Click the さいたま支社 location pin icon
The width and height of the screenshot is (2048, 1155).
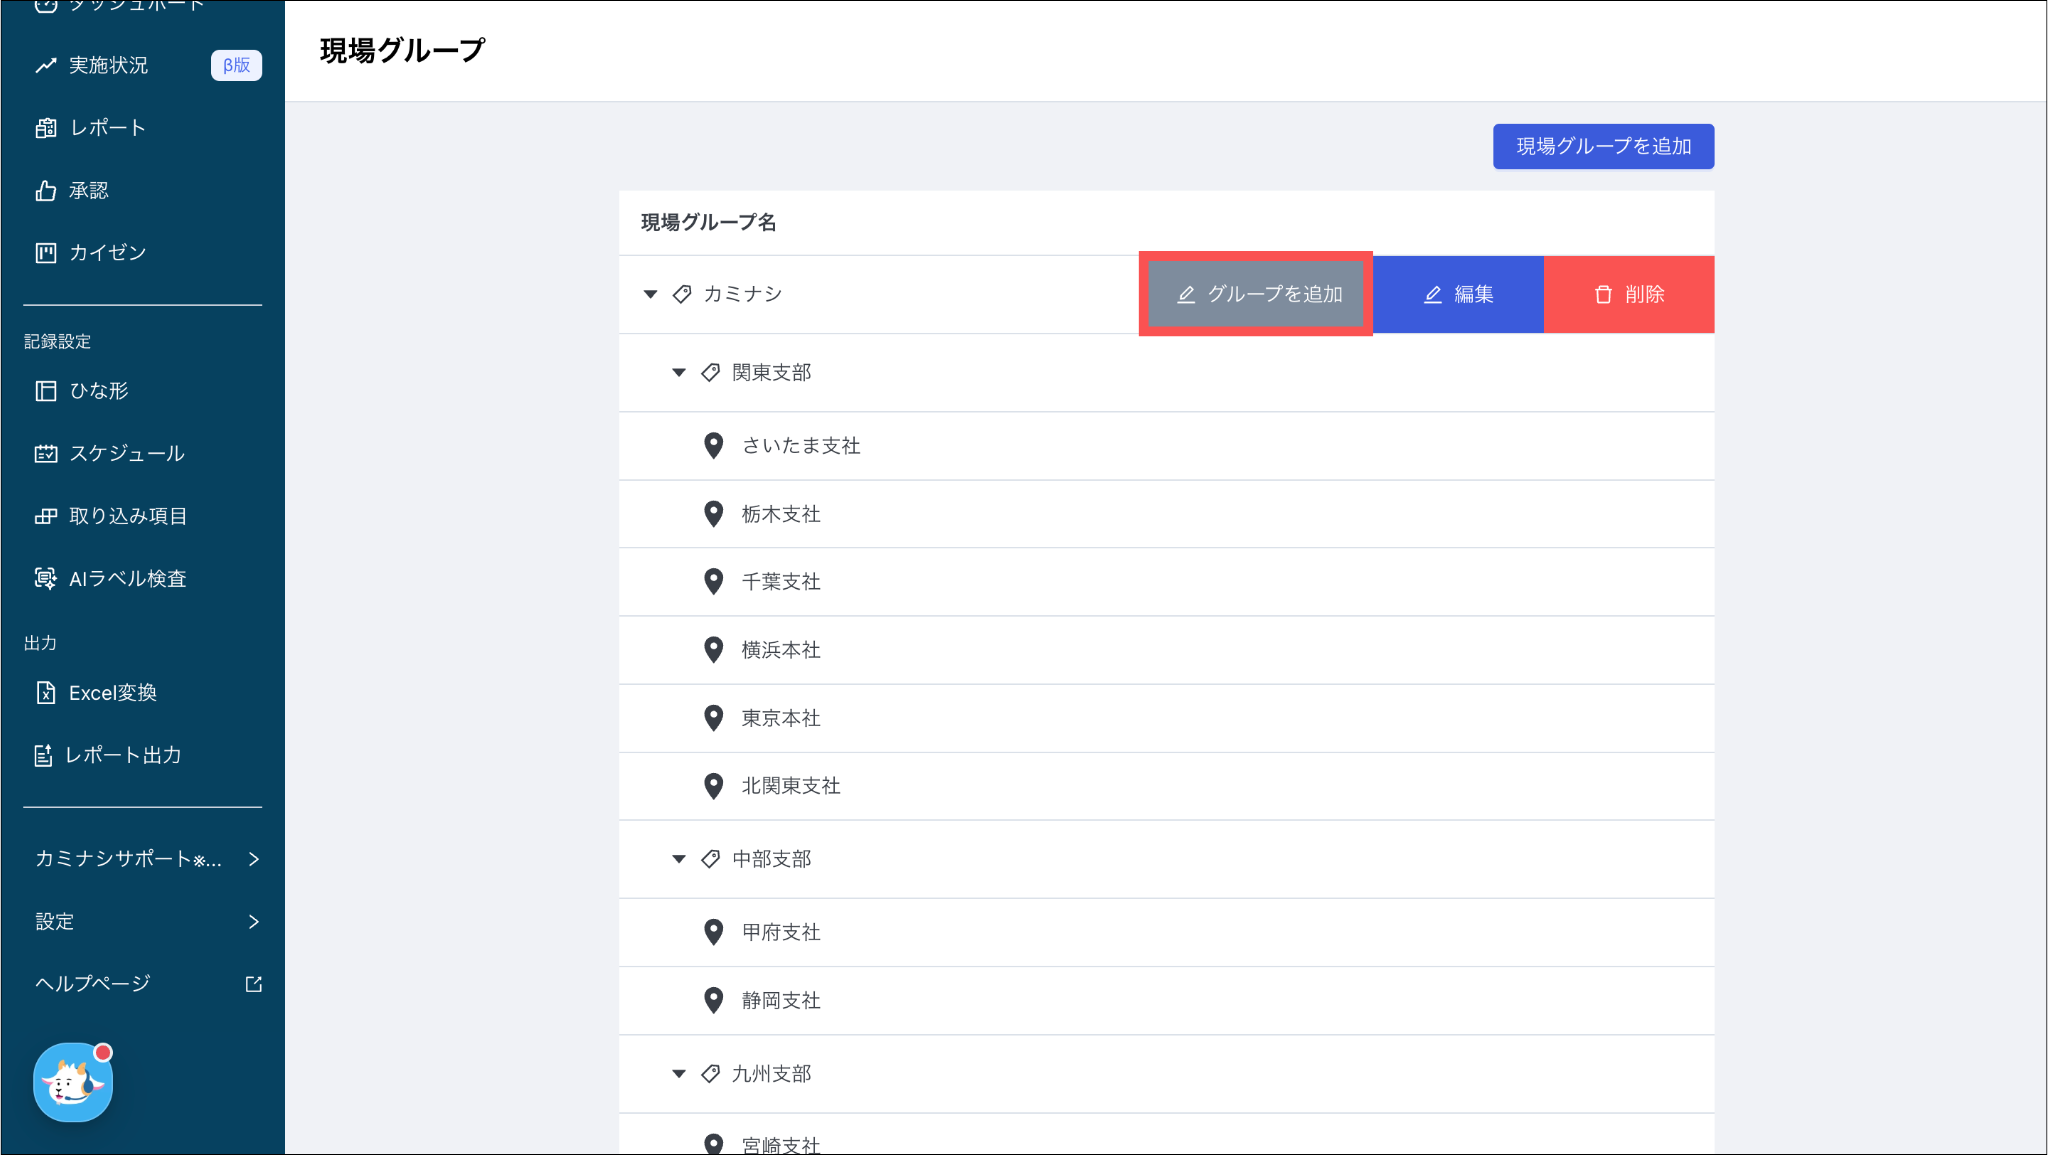pyautogui.click(x=713, y=445)
